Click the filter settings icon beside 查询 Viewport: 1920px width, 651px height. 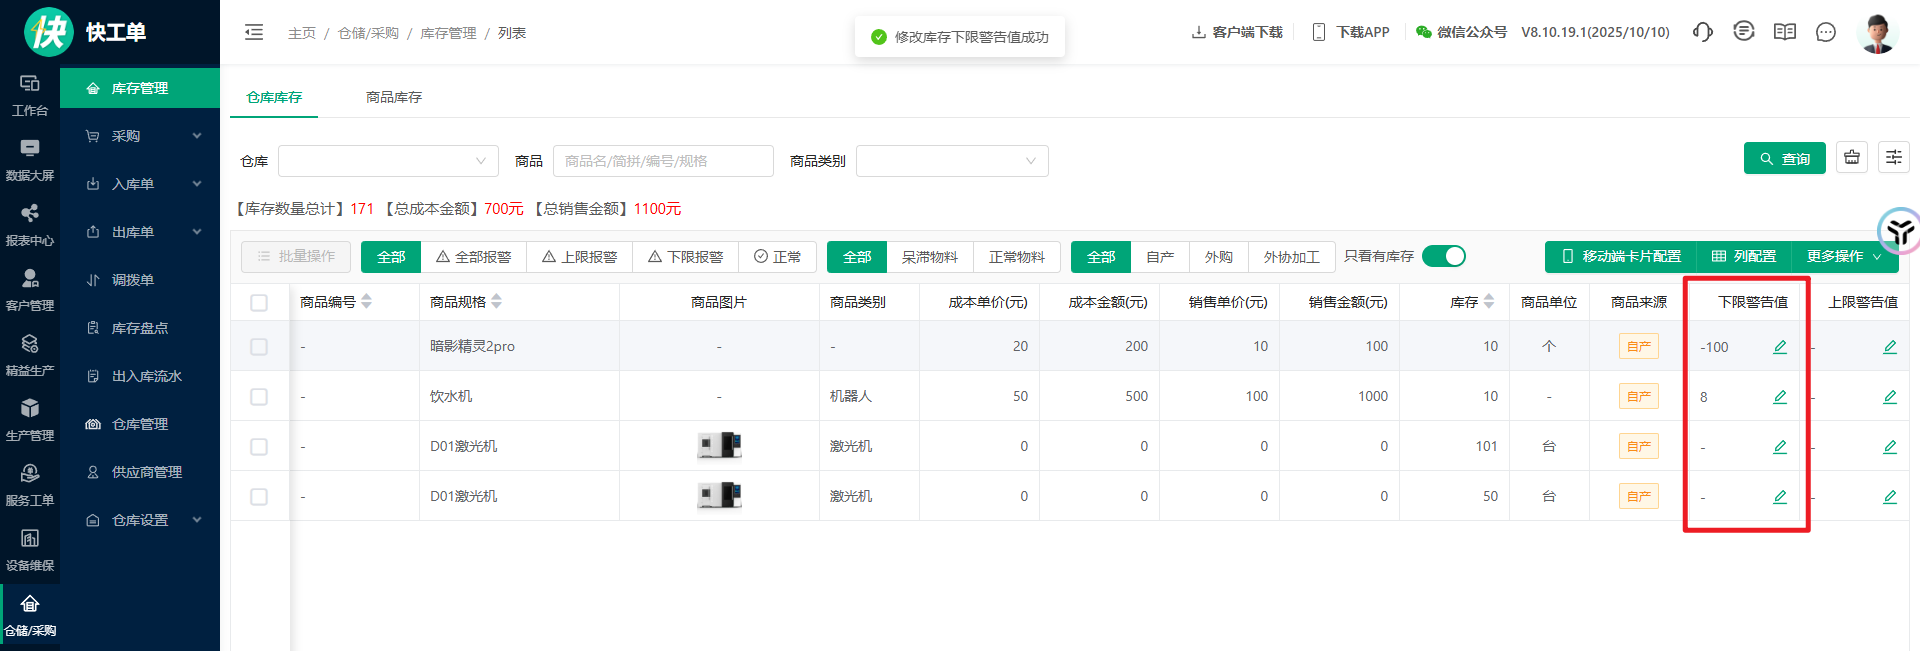point(1893,158)
